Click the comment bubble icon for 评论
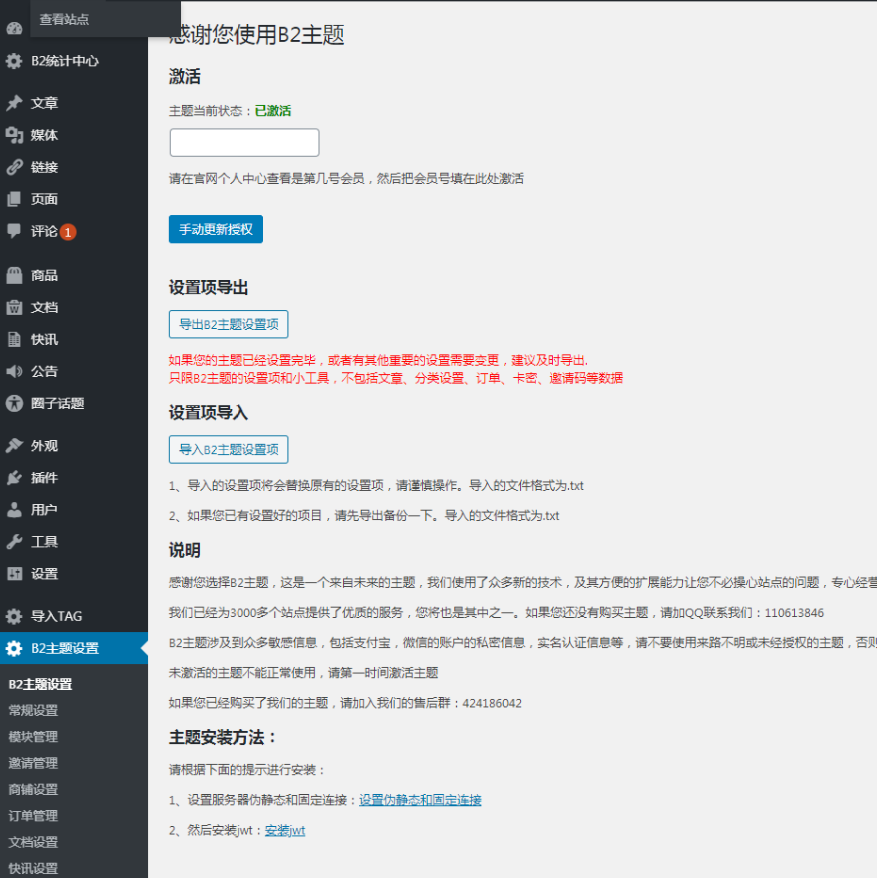This screenshot has height=878, width=877. [x=14, y=231]
